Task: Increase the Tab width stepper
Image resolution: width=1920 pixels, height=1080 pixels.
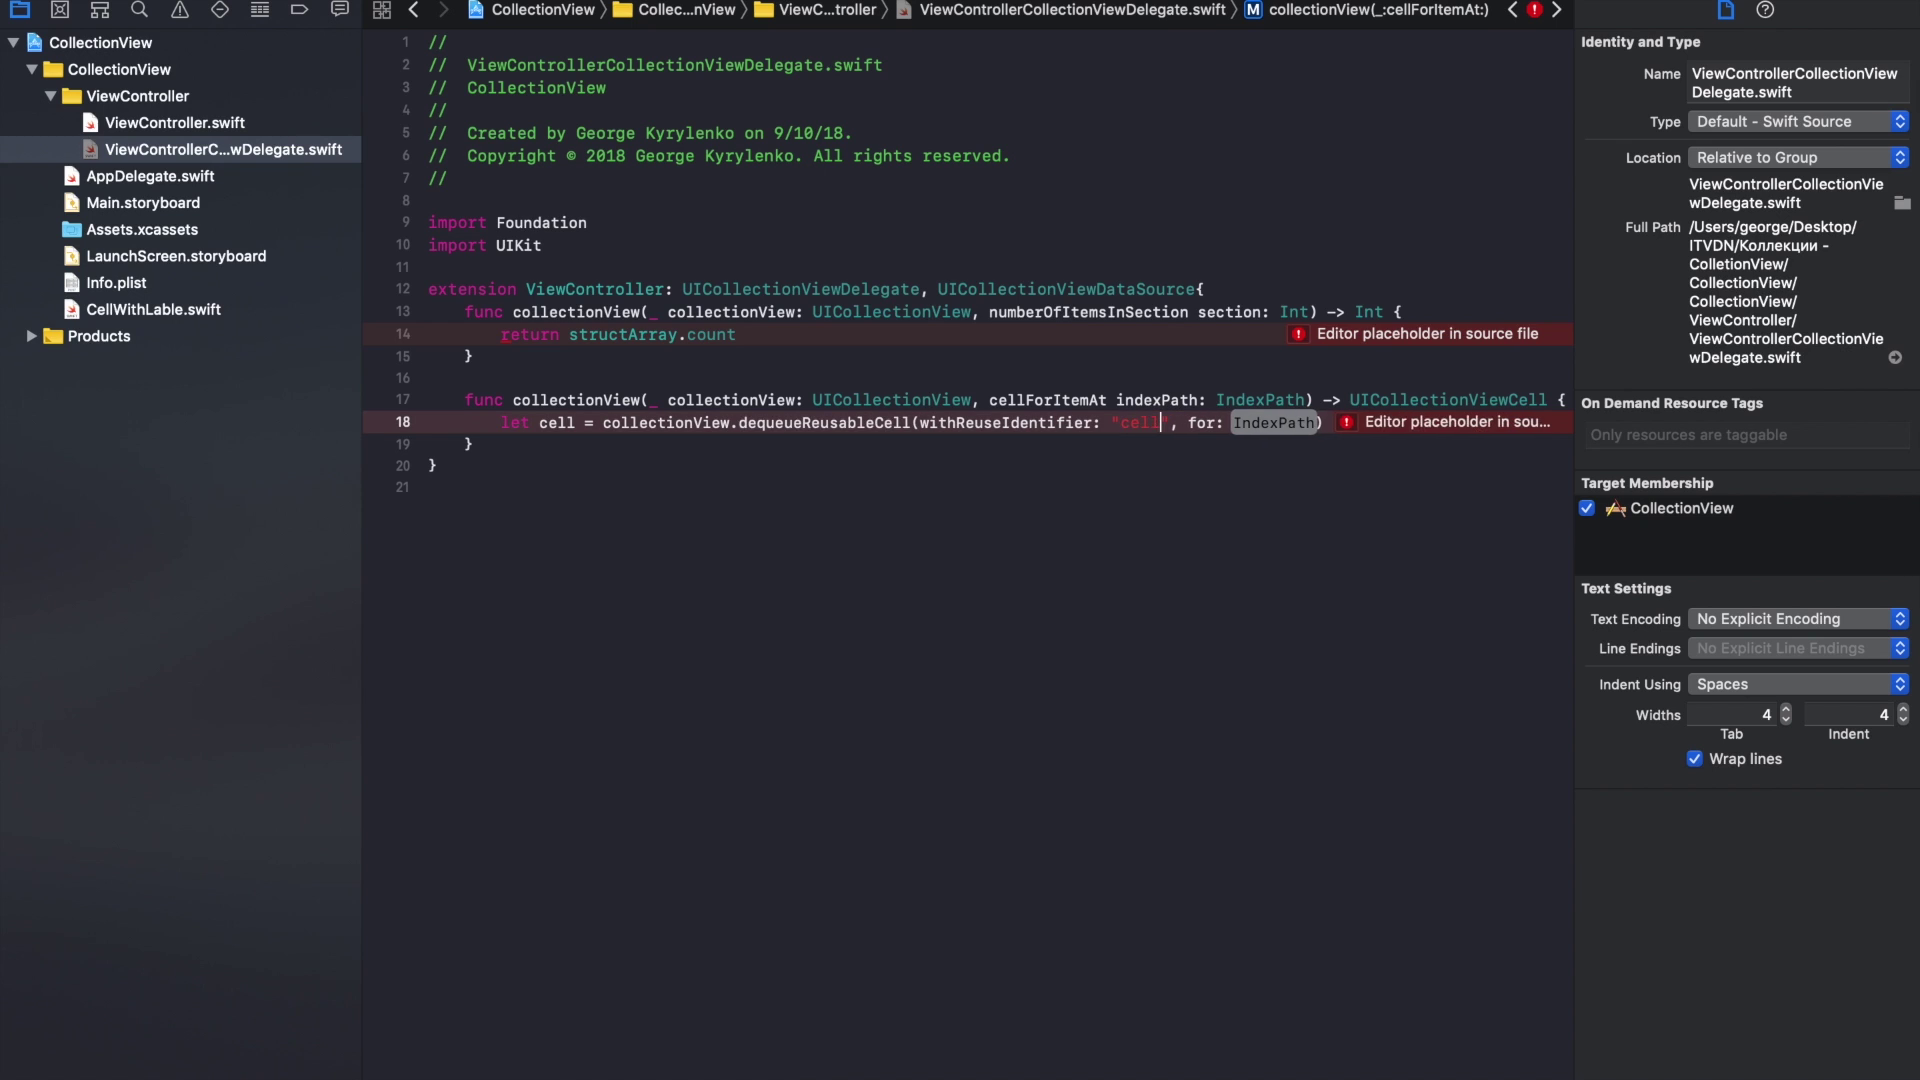Action: [x=1786, y=709]
